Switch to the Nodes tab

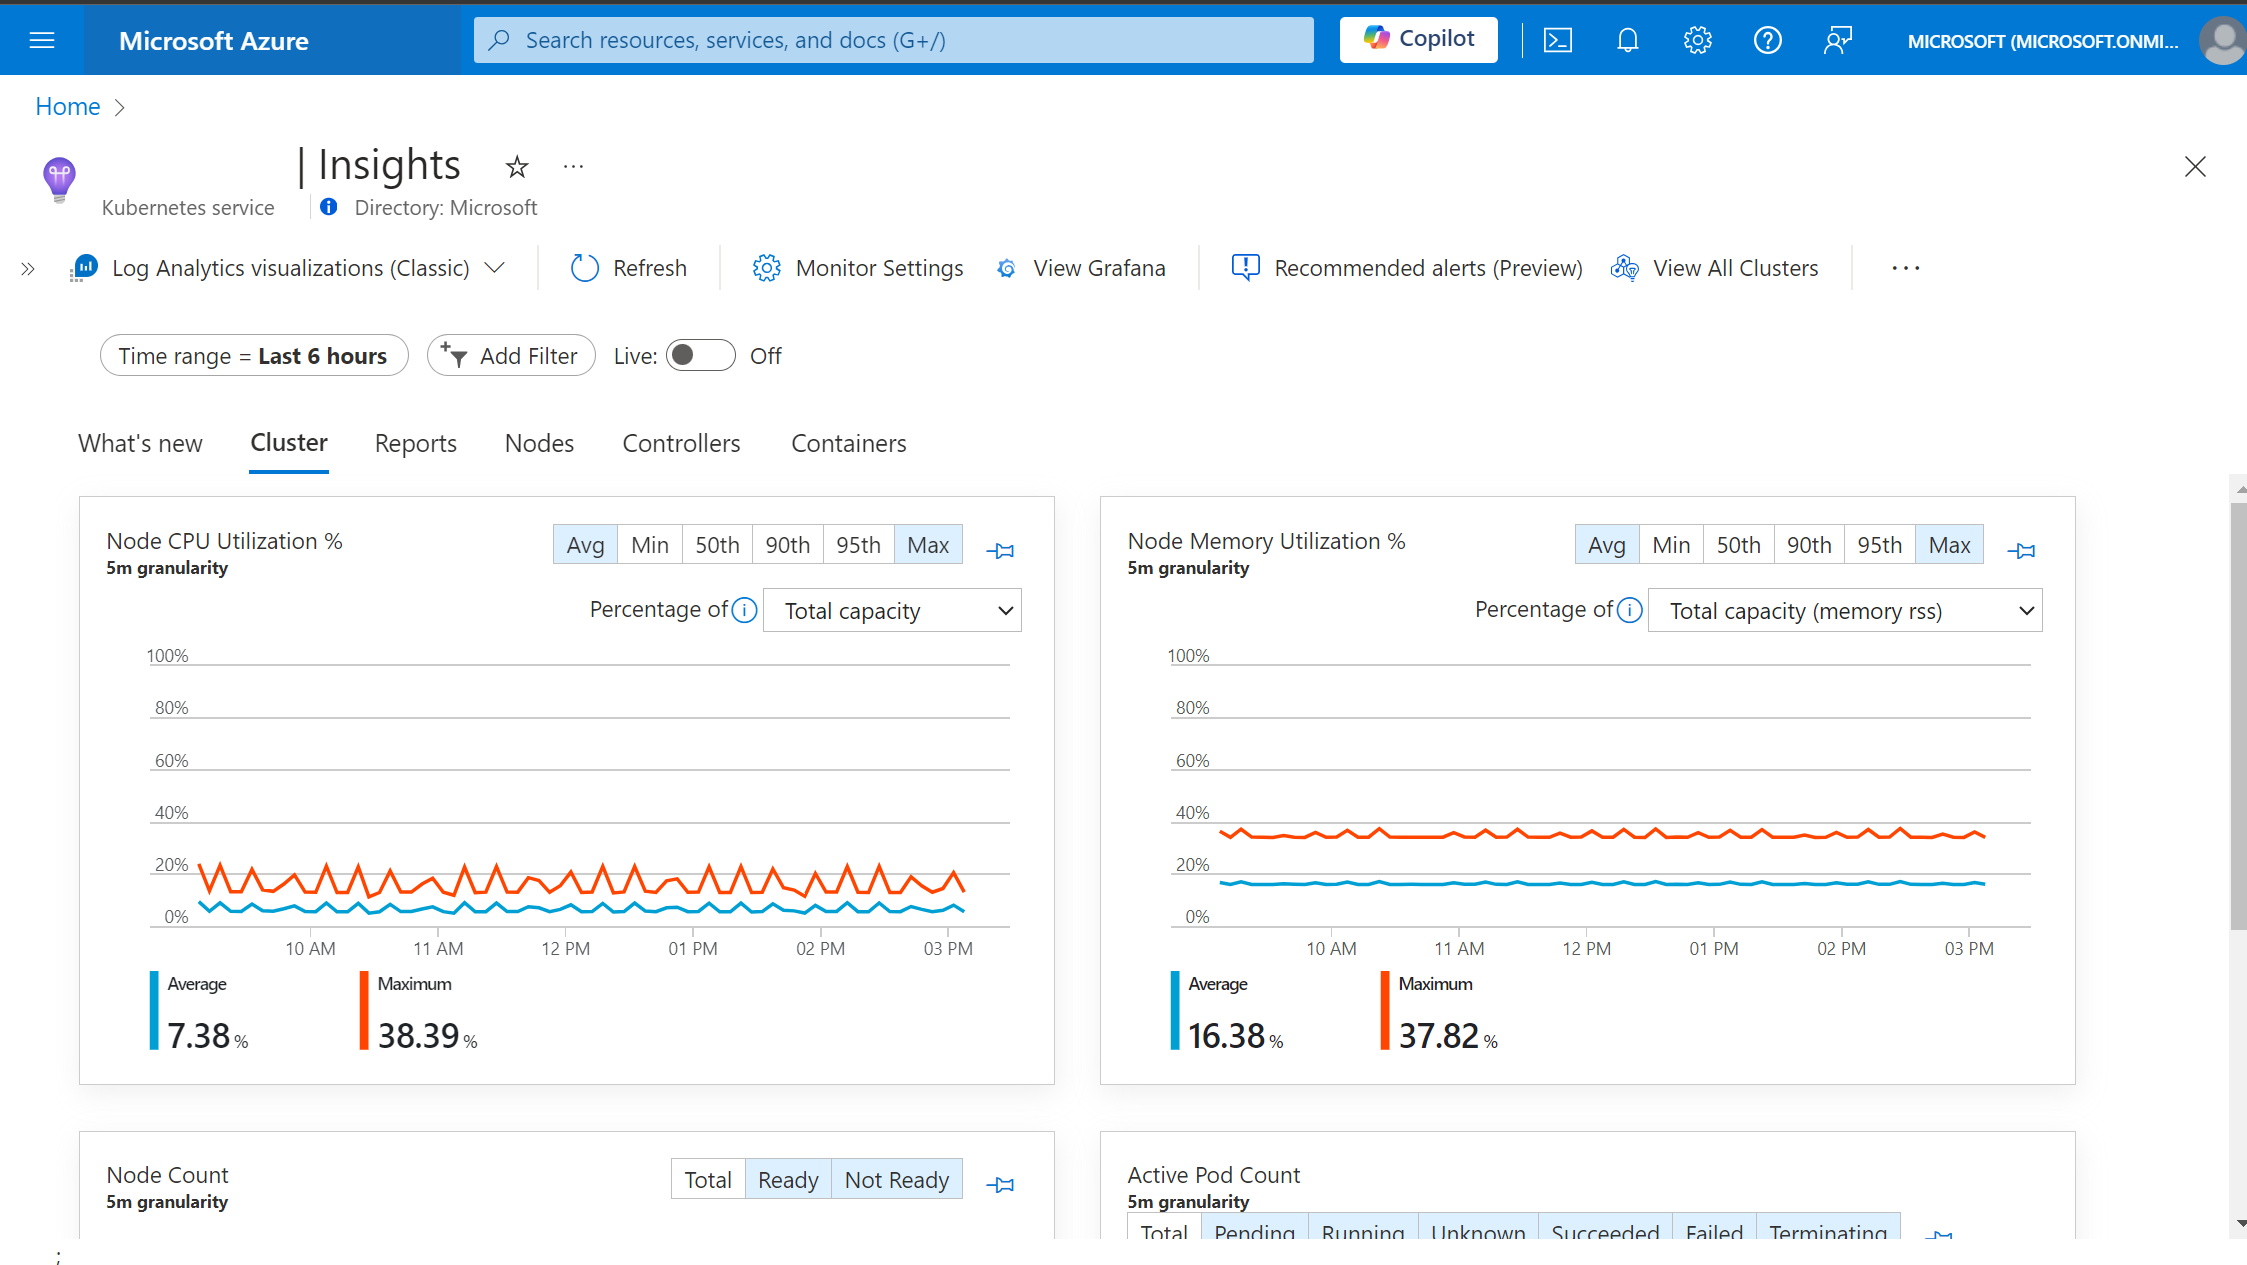coord(539,444)
